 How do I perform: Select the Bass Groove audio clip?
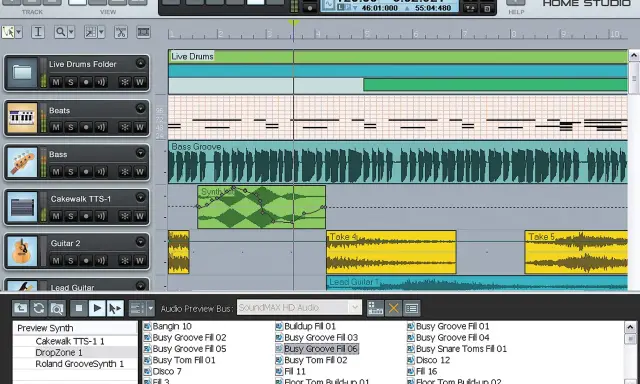coord(398,162)
